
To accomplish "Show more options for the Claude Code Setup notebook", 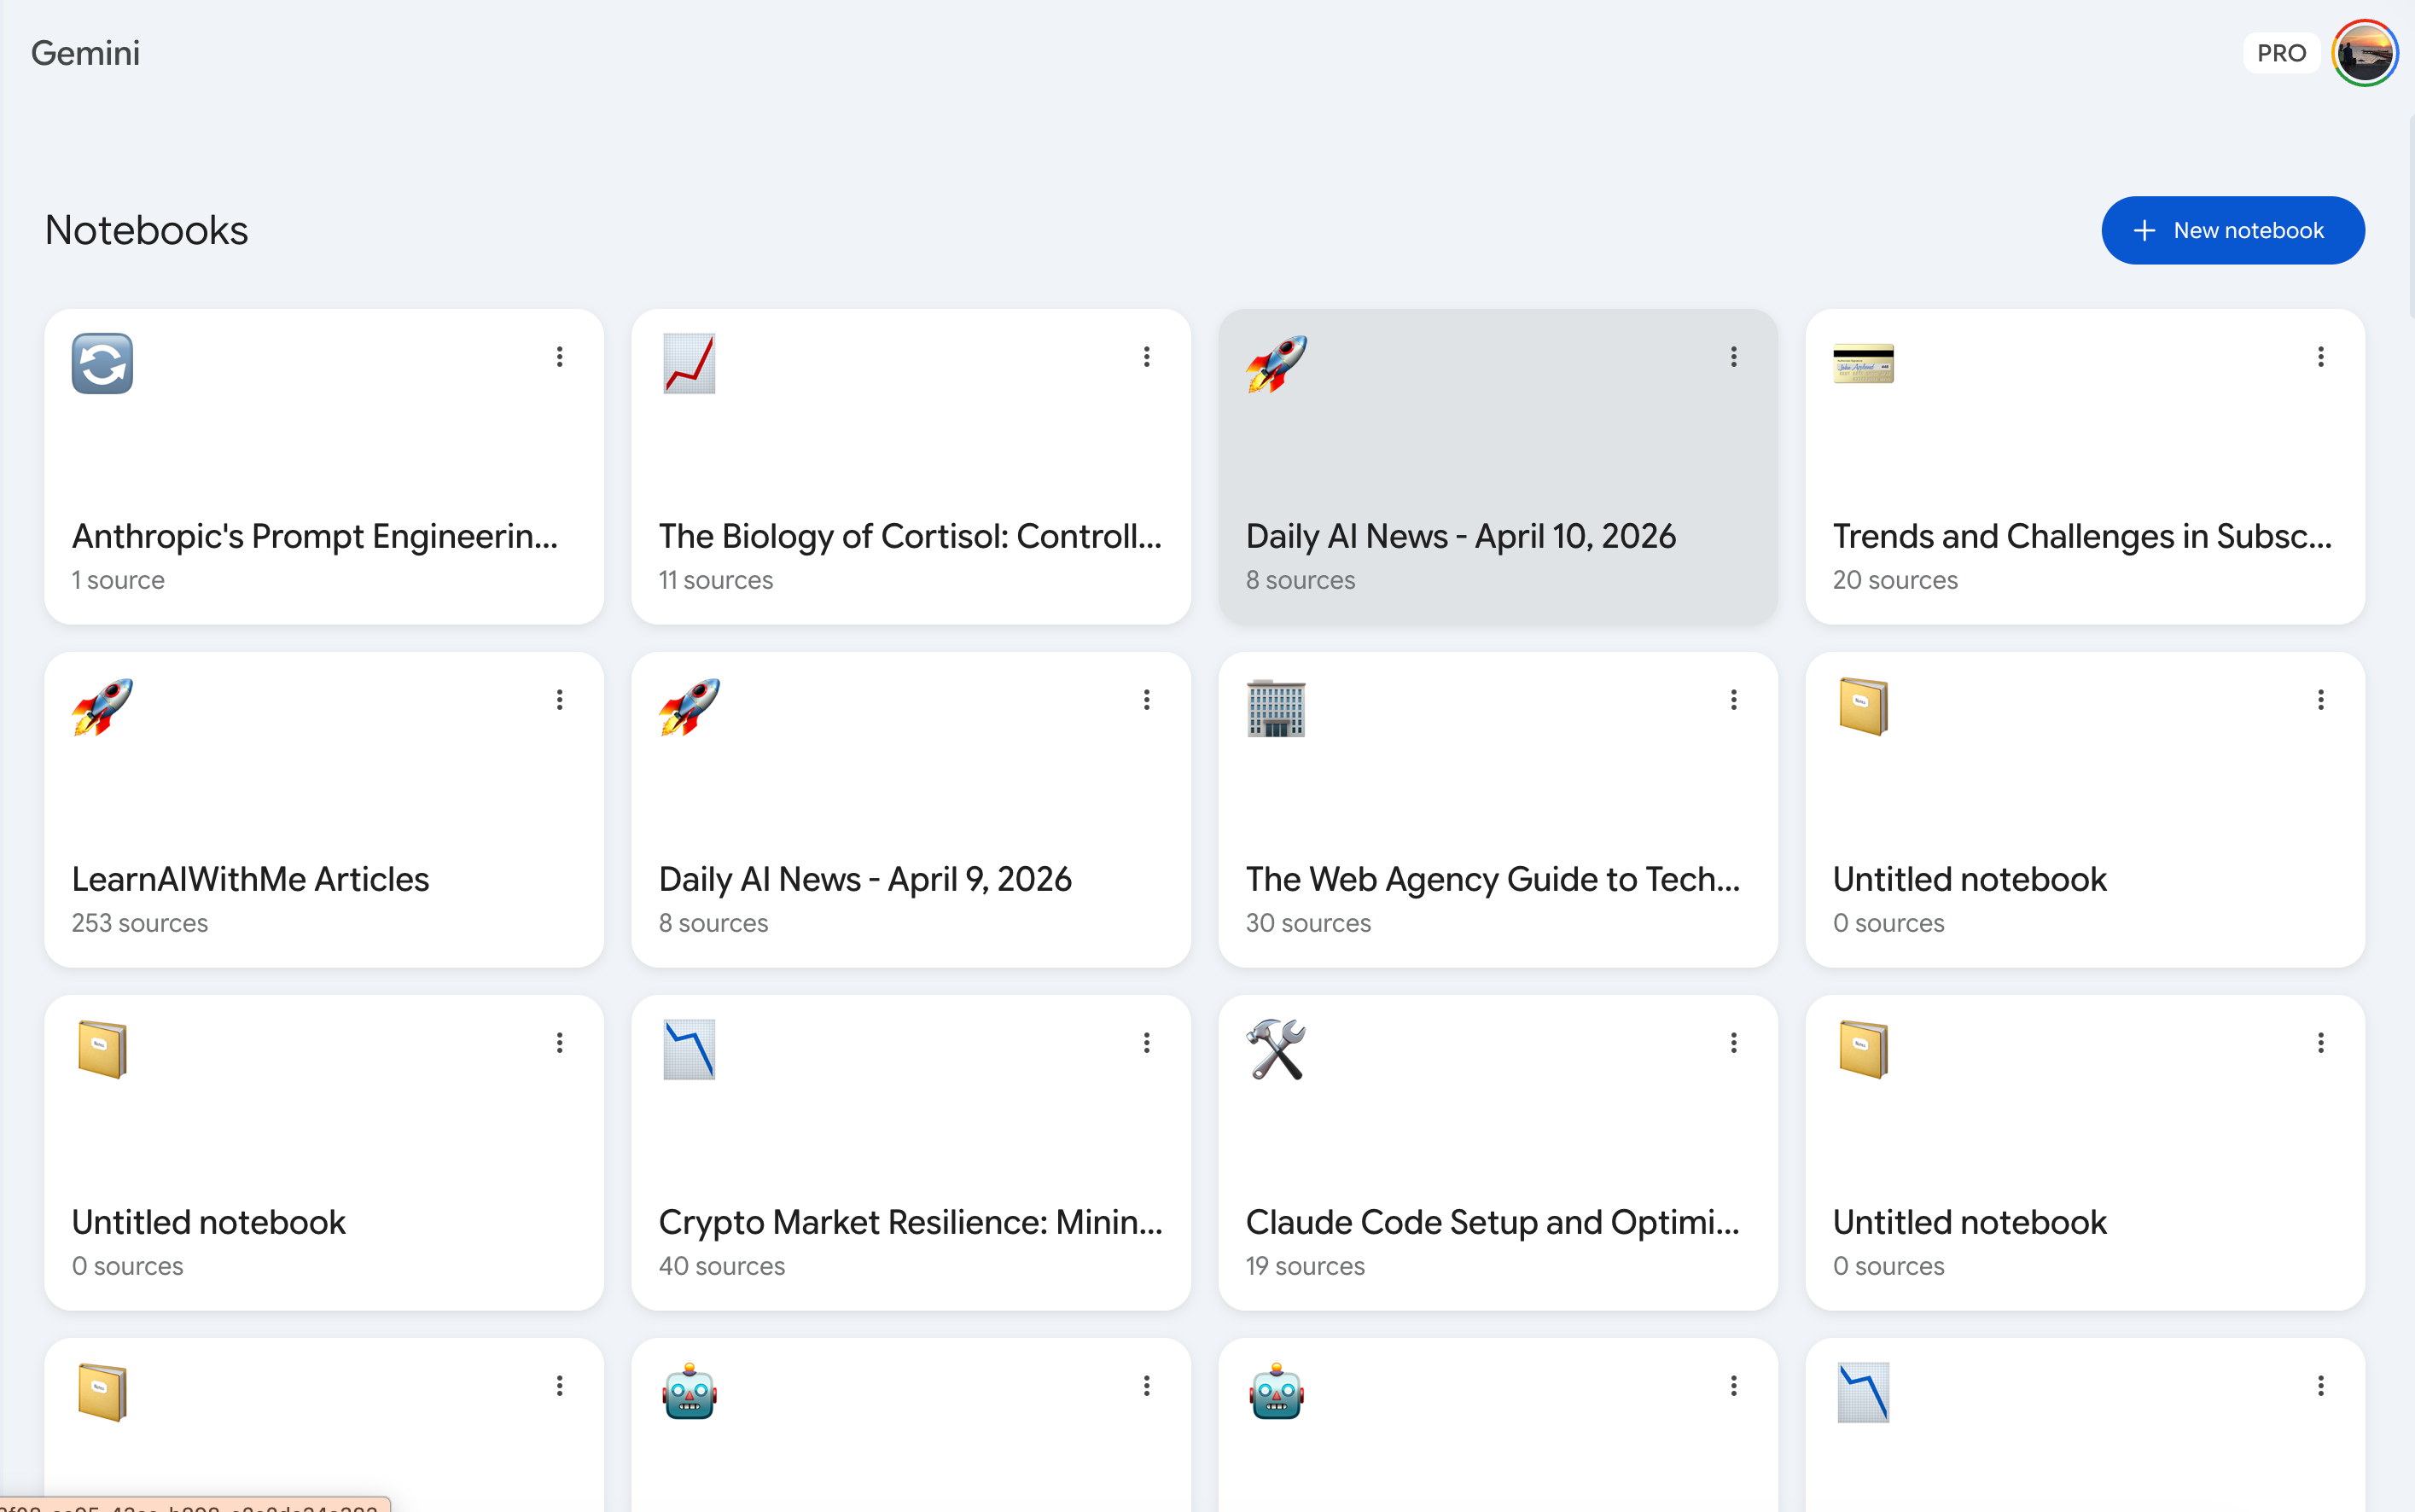I will coord(1734,1043).
